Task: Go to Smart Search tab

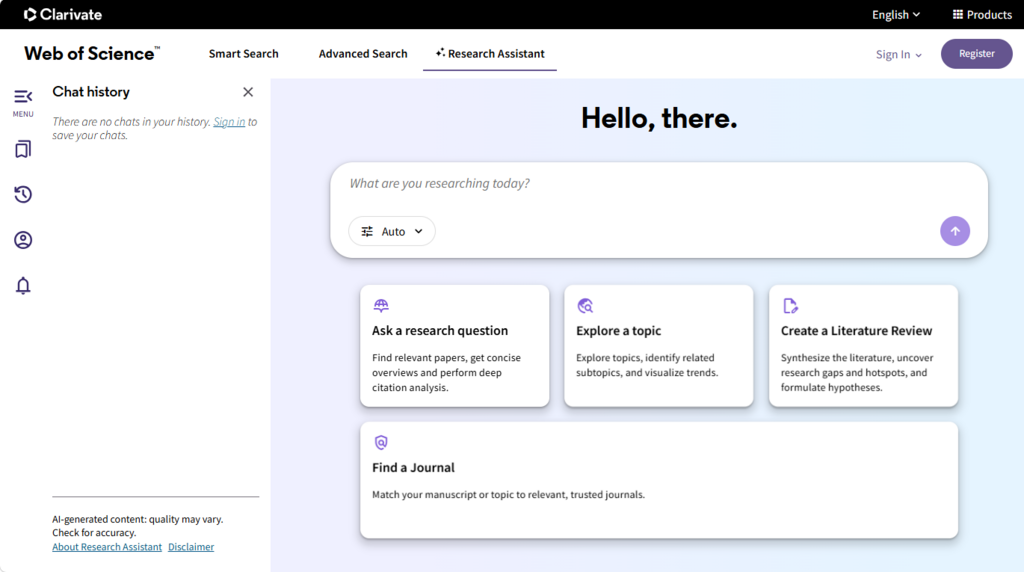Action: click(244, 54)
